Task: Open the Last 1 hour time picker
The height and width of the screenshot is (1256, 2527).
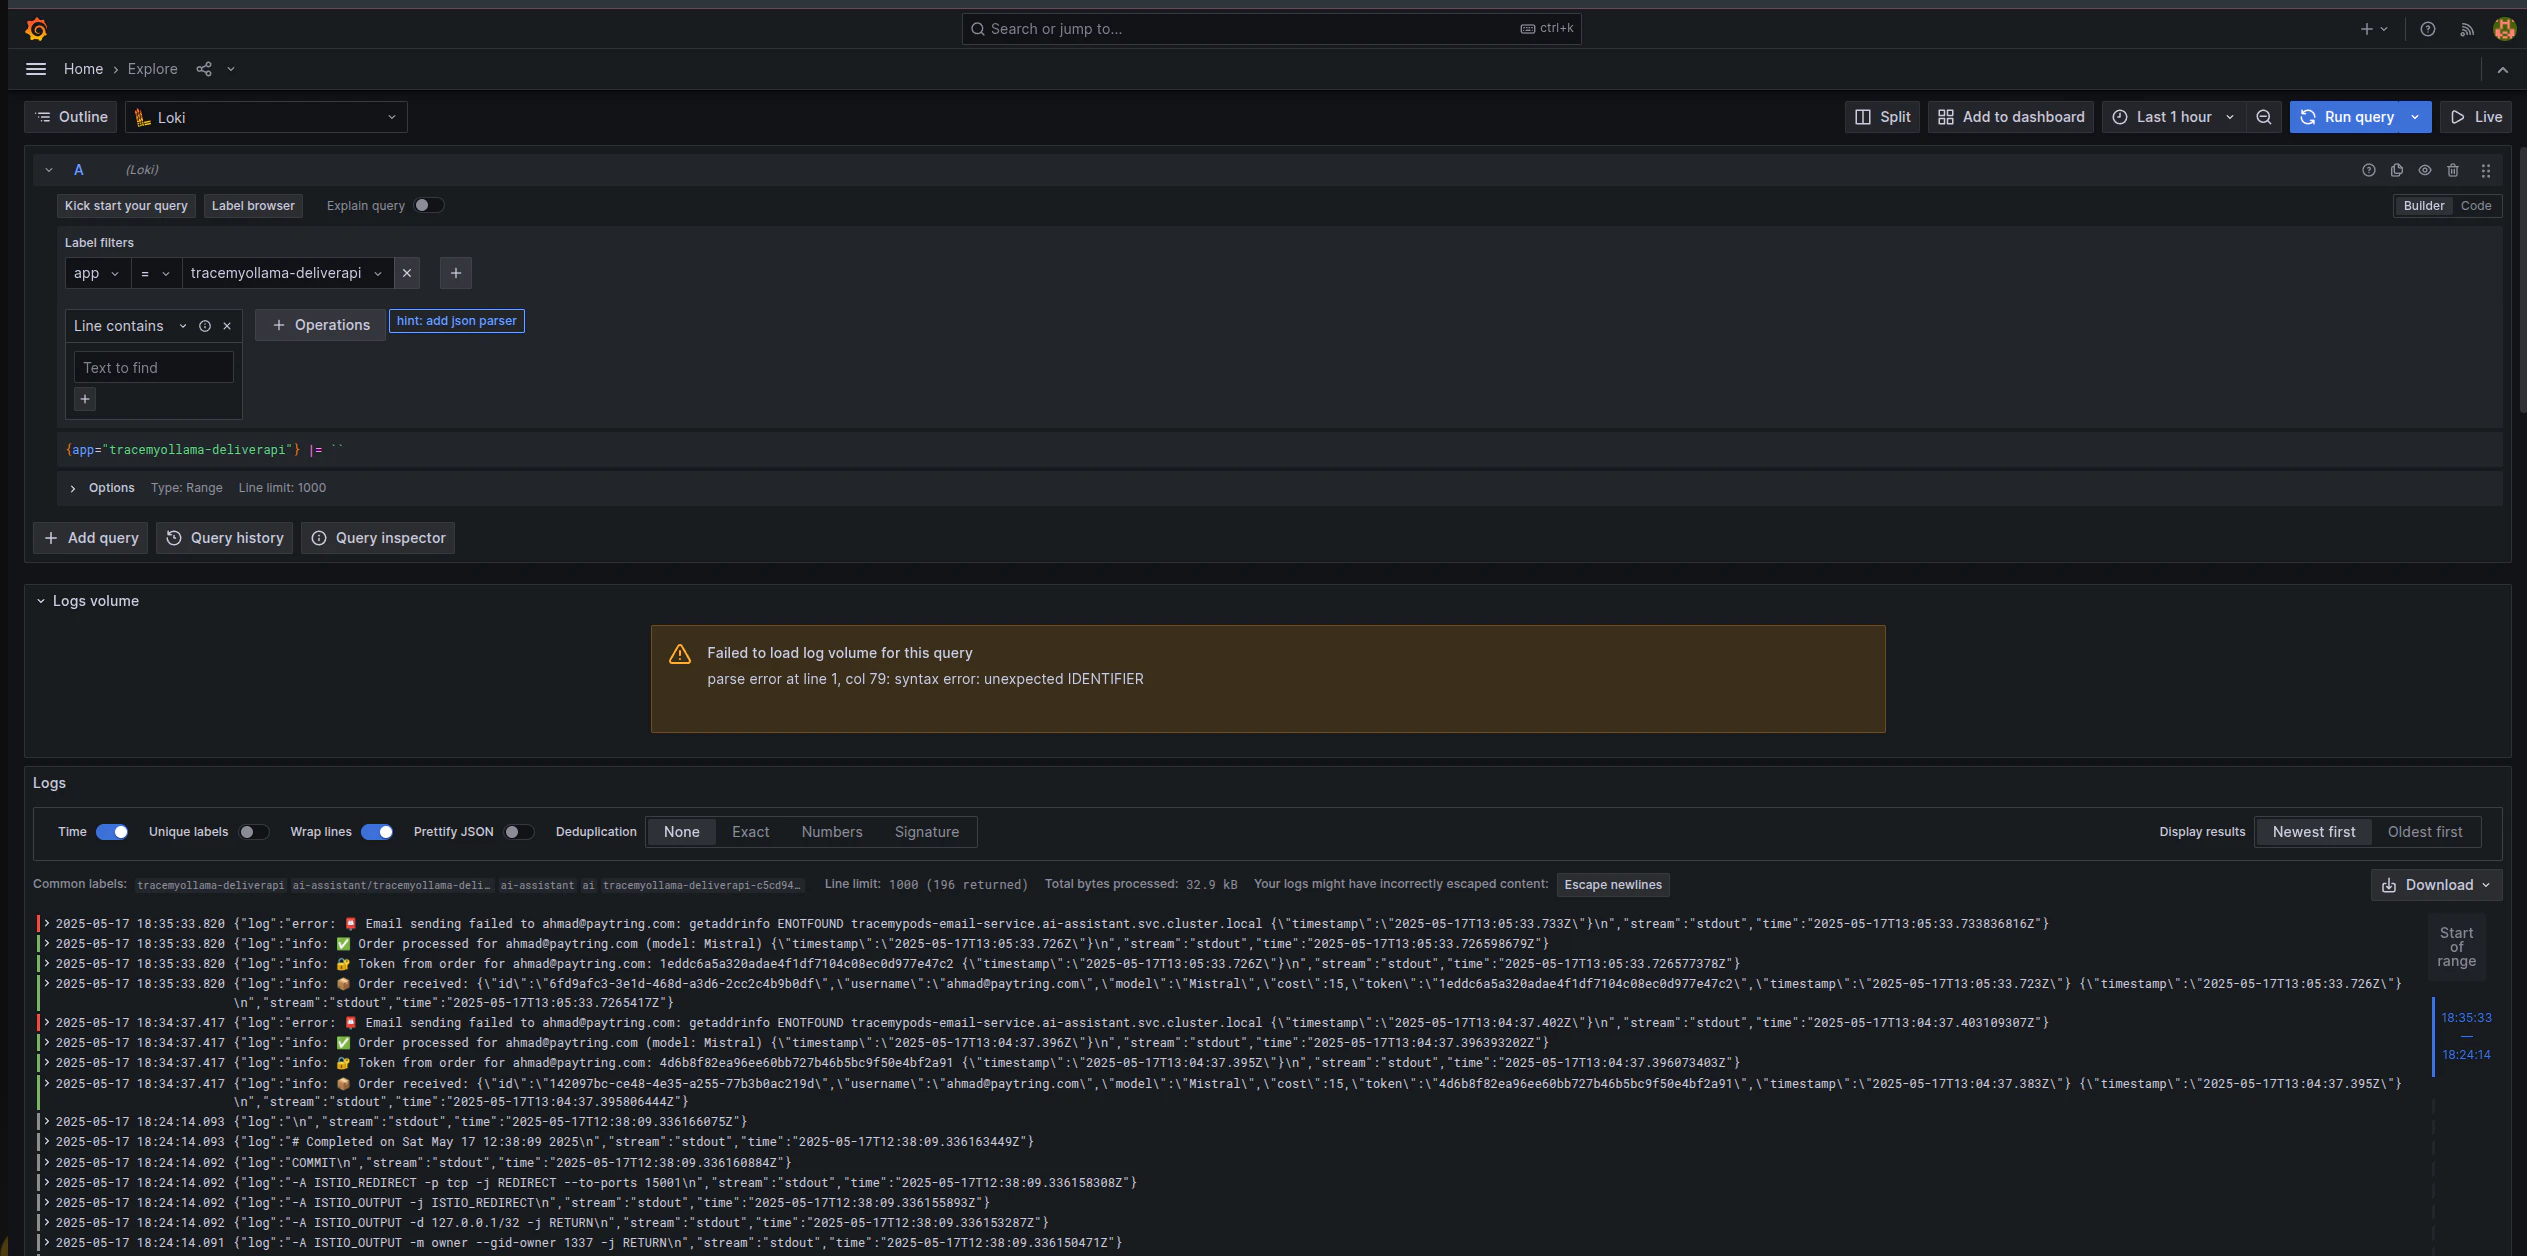Action: pos(2172,117)
